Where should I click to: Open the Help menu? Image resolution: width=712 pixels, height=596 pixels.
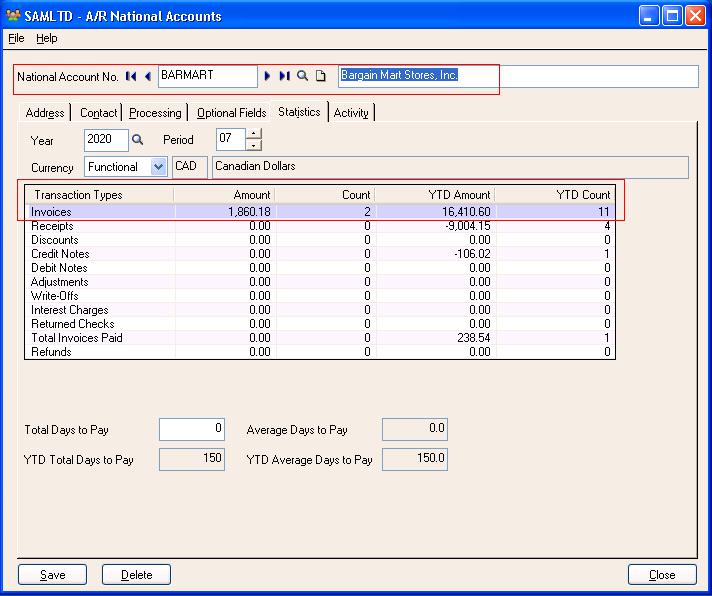[x=47, y=38]
